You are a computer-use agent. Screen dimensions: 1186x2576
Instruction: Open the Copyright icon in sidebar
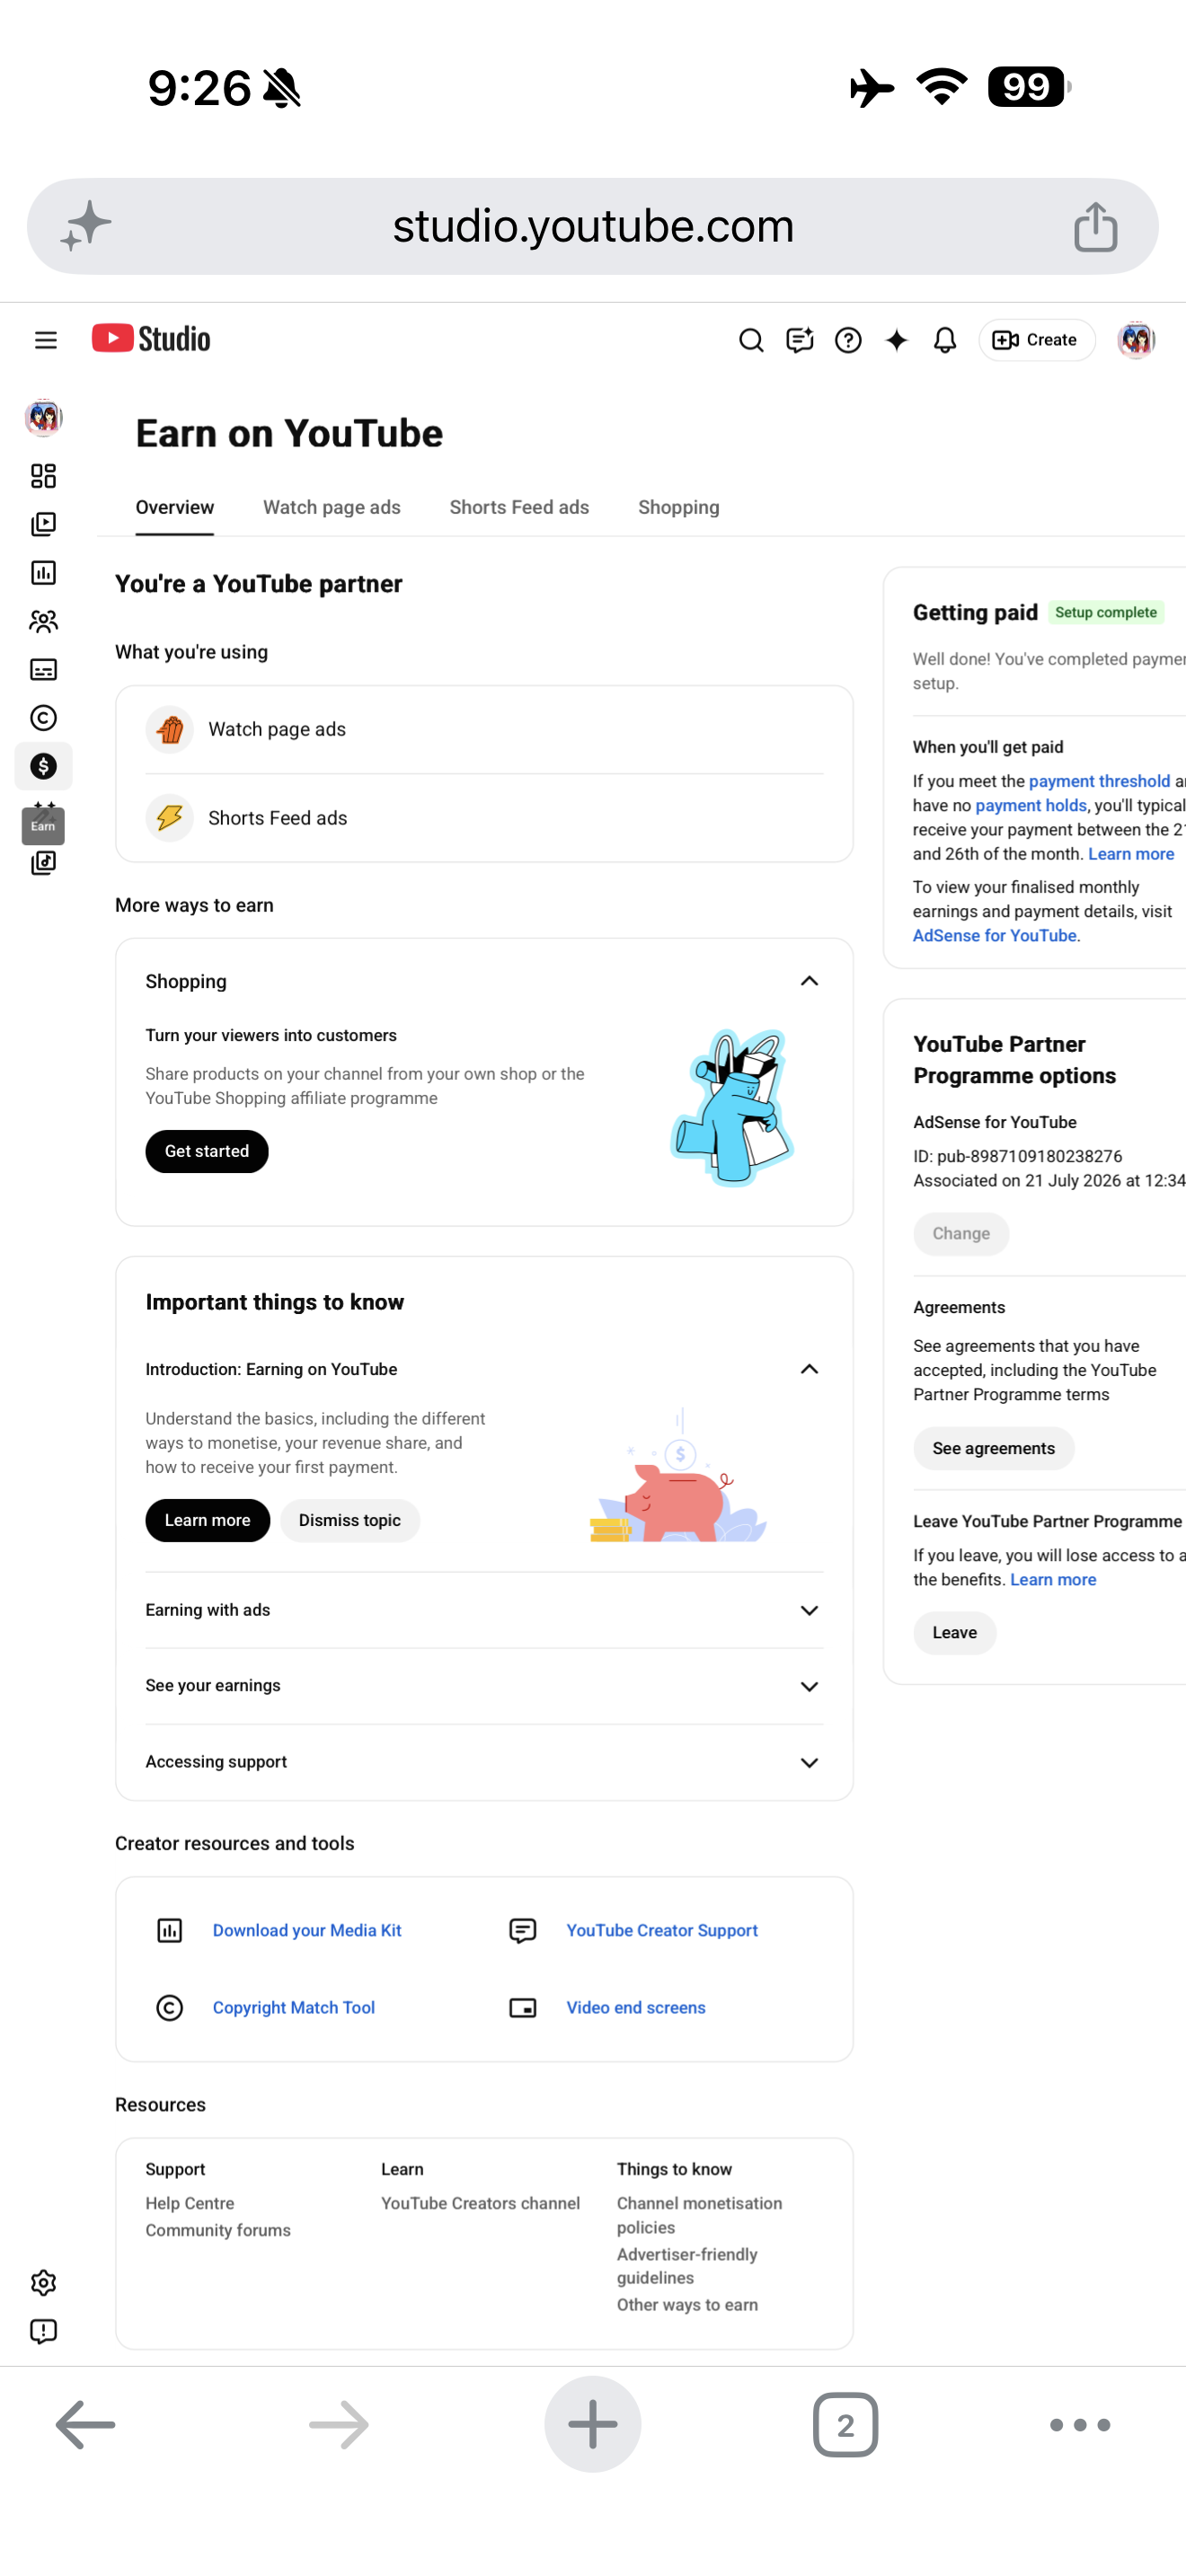coord(43,718)
